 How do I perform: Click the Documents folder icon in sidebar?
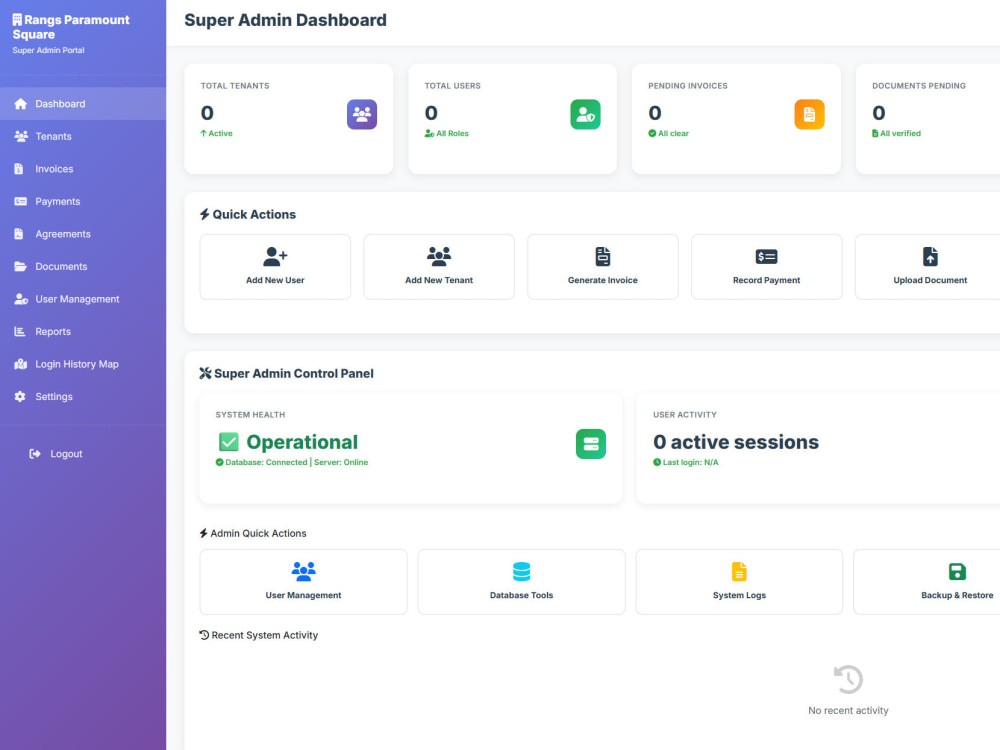point(20,267)
